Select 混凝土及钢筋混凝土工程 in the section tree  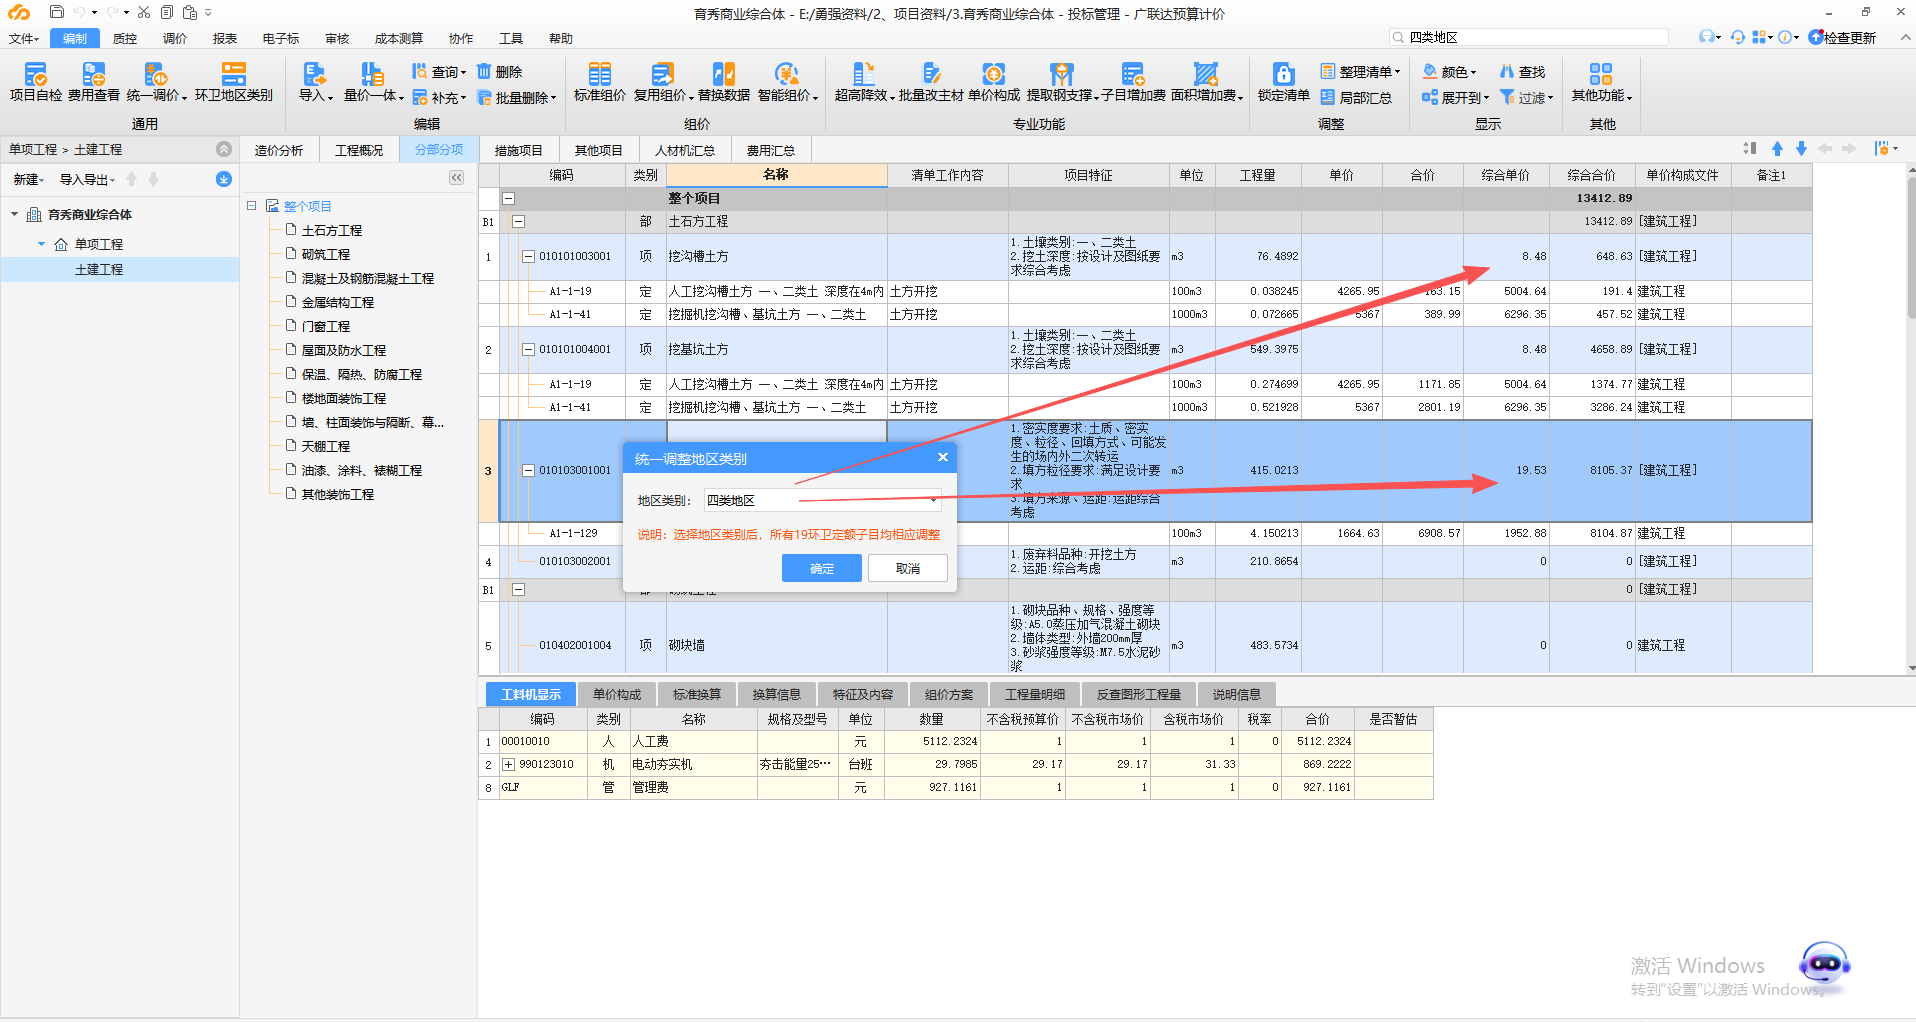(x=367, y=278)
